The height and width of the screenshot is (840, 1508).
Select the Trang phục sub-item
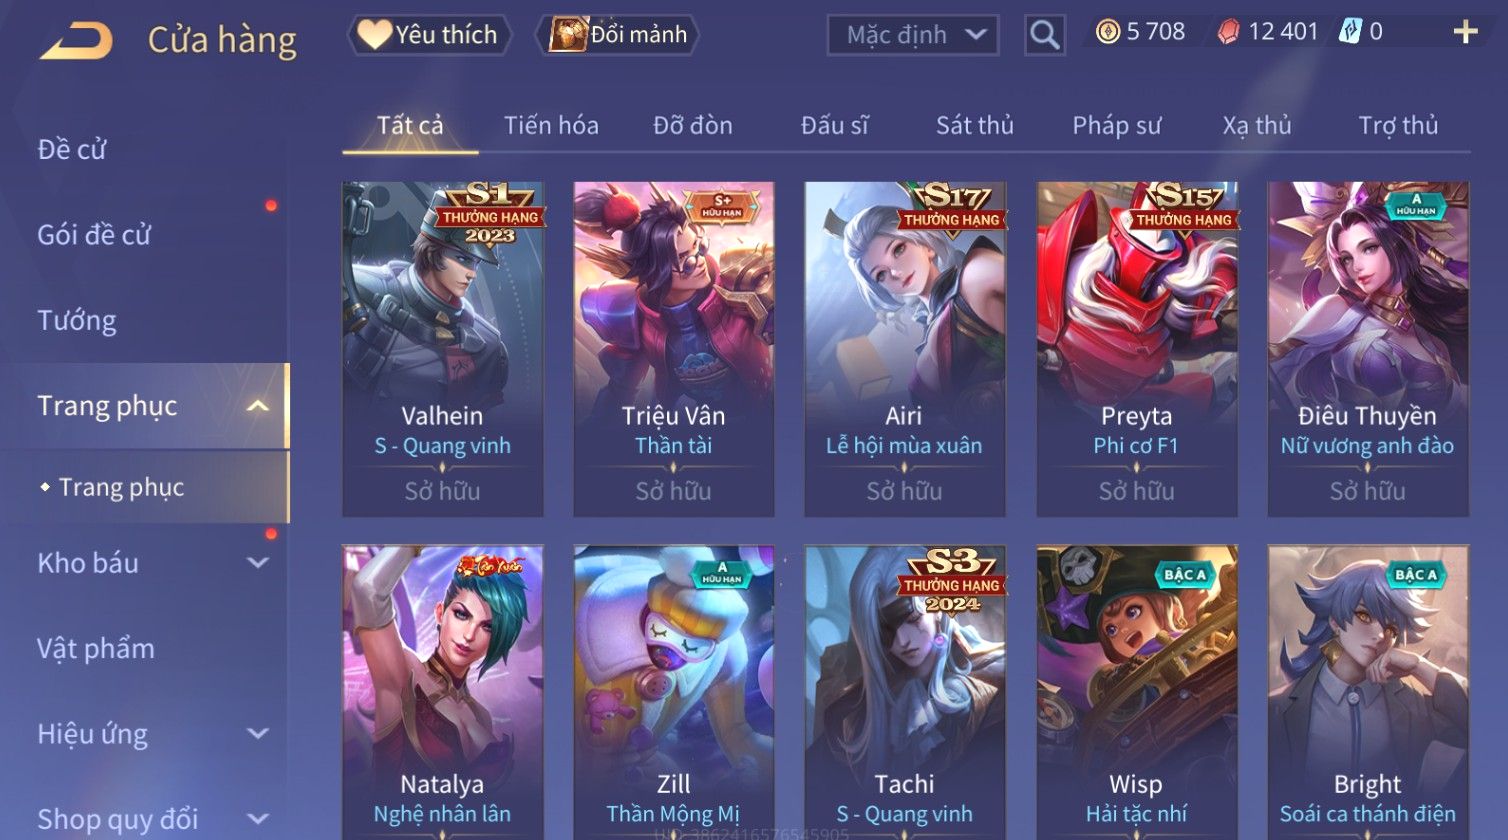pos(121,487)
